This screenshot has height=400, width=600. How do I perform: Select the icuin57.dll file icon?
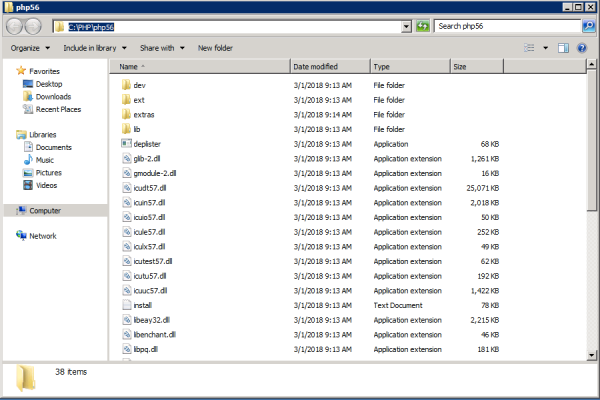pos(127,202)
